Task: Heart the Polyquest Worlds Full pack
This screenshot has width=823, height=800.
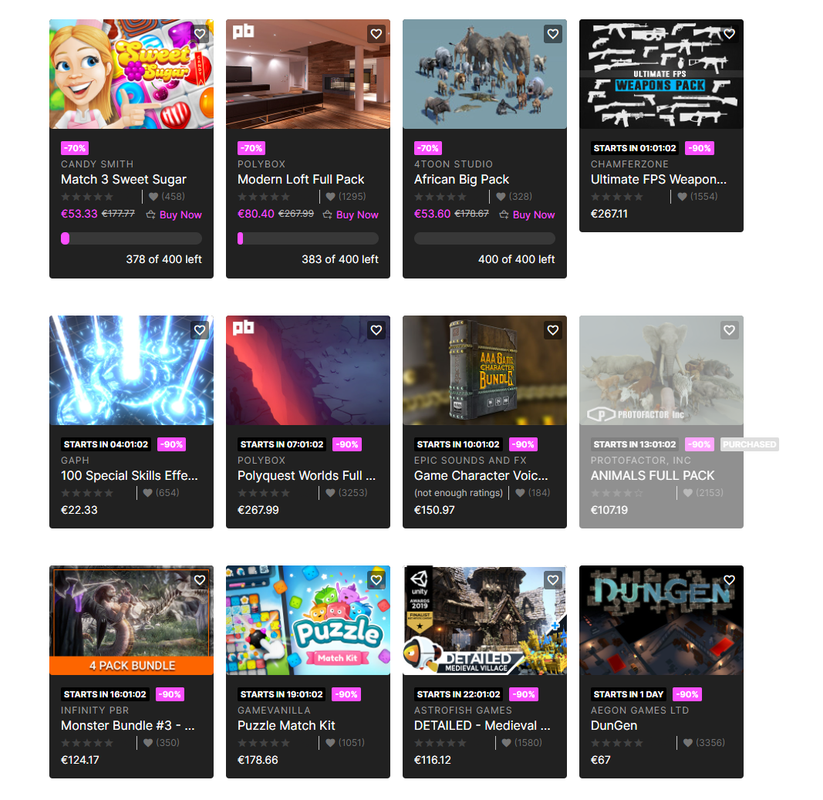Action: (376, 330)
